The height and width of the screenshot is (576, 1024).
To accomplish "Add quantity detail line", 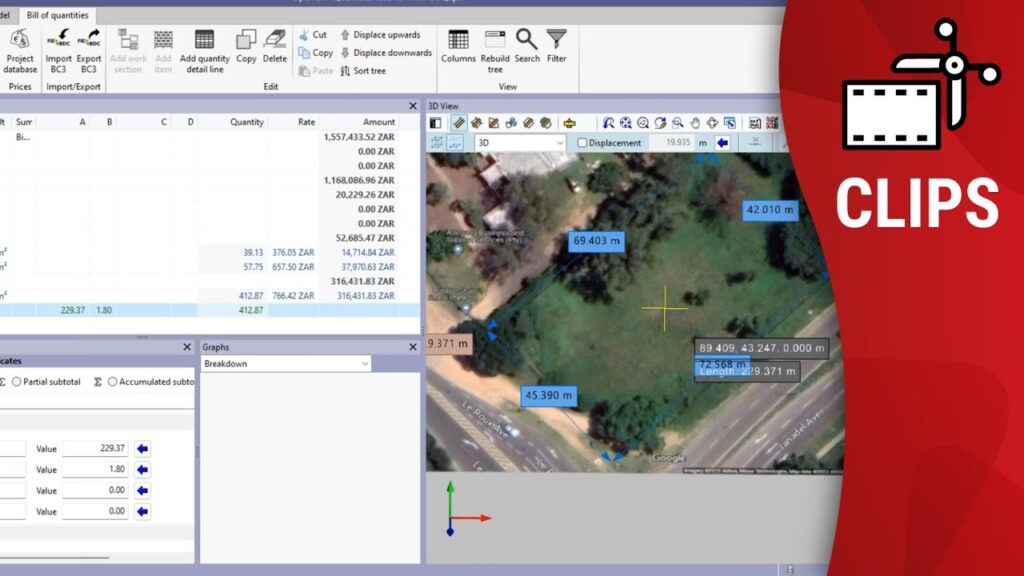I will (x=204, y=48).
